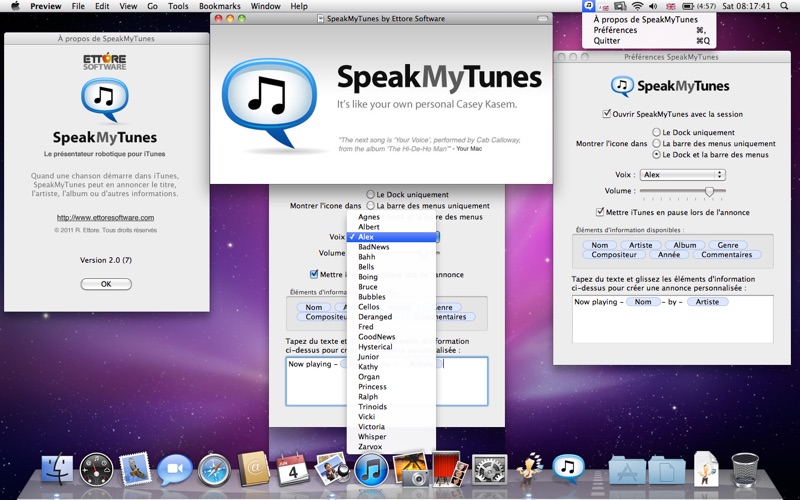Pick the checked Alex voice entry
The image size is (800, 500).
pyautogui.click(x=391, y=237)
